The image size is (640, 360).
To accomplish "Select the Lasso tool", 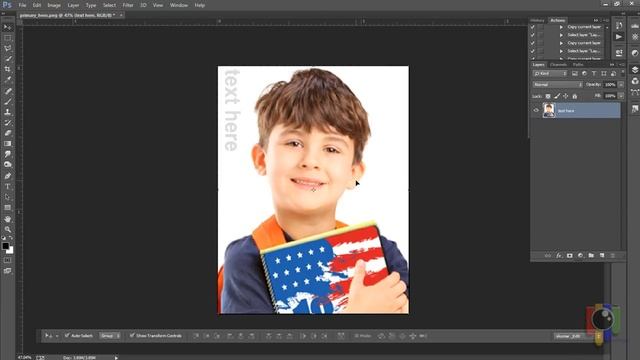I will pos(7,49).
